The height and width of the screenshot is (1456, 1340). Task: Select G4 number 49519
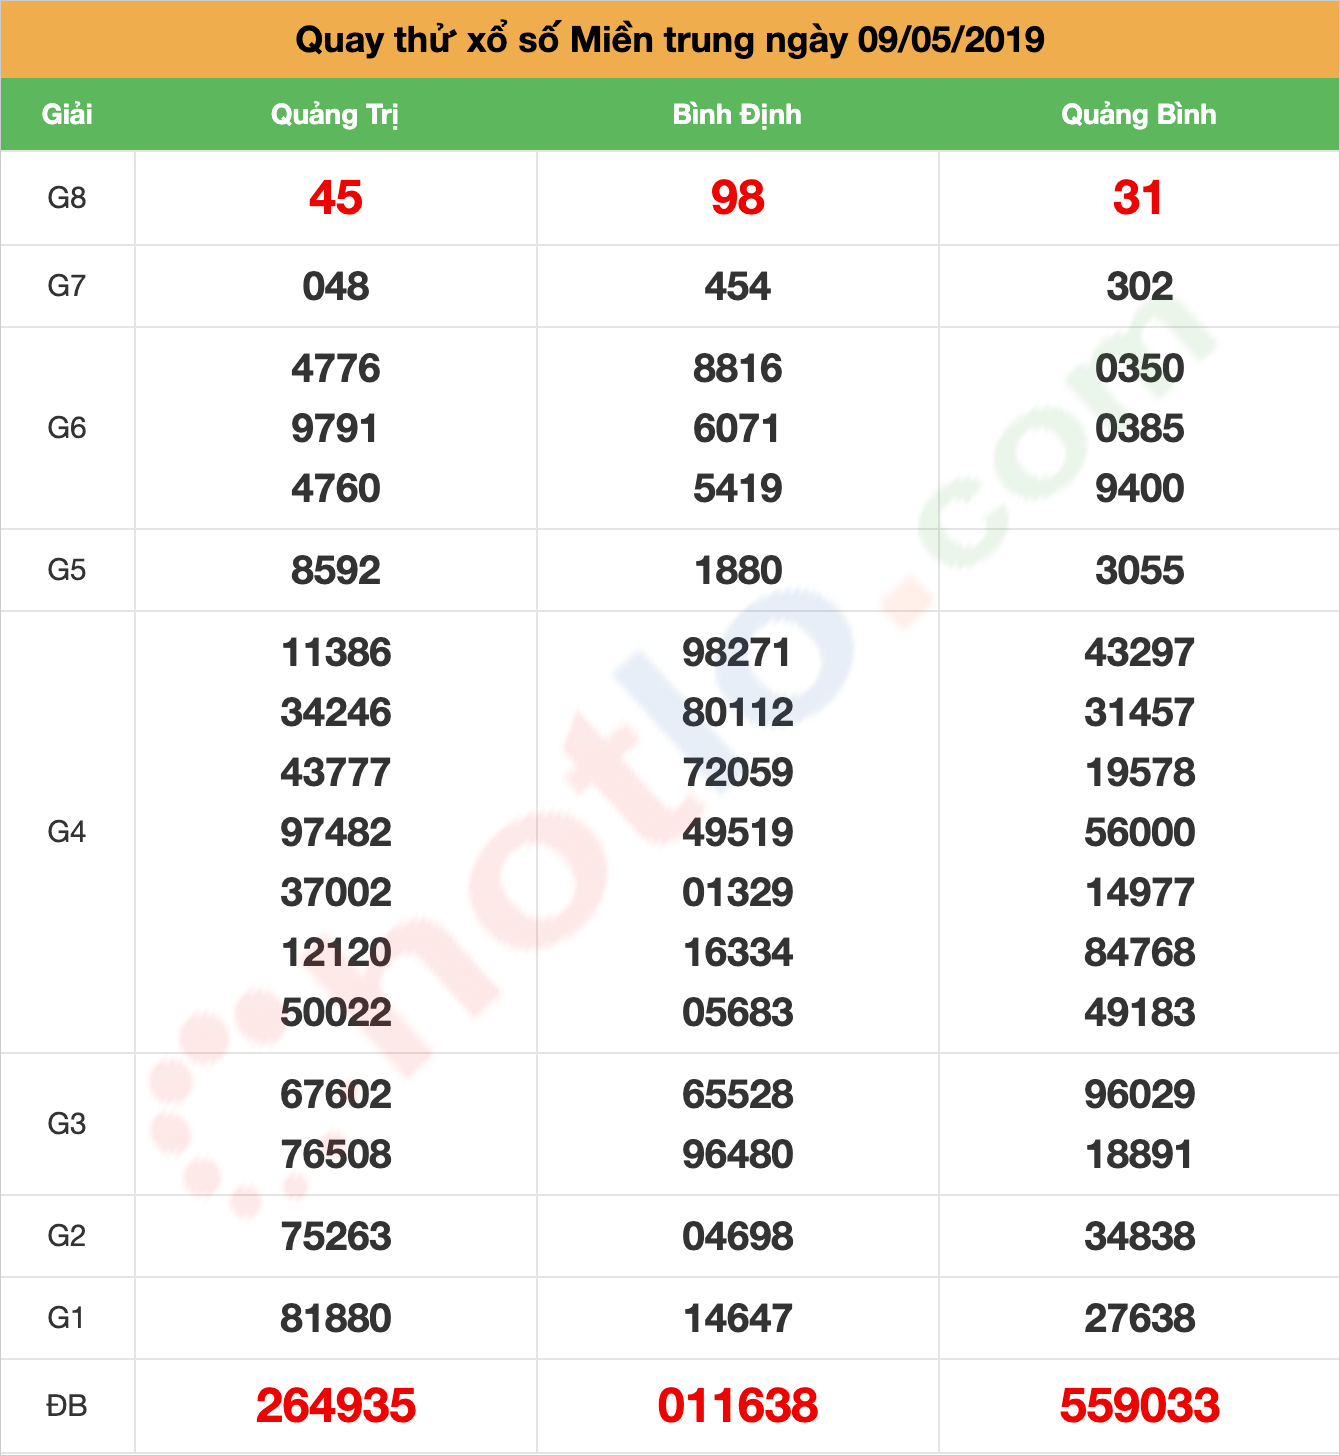pyautogui.click(x=738, y=833)
